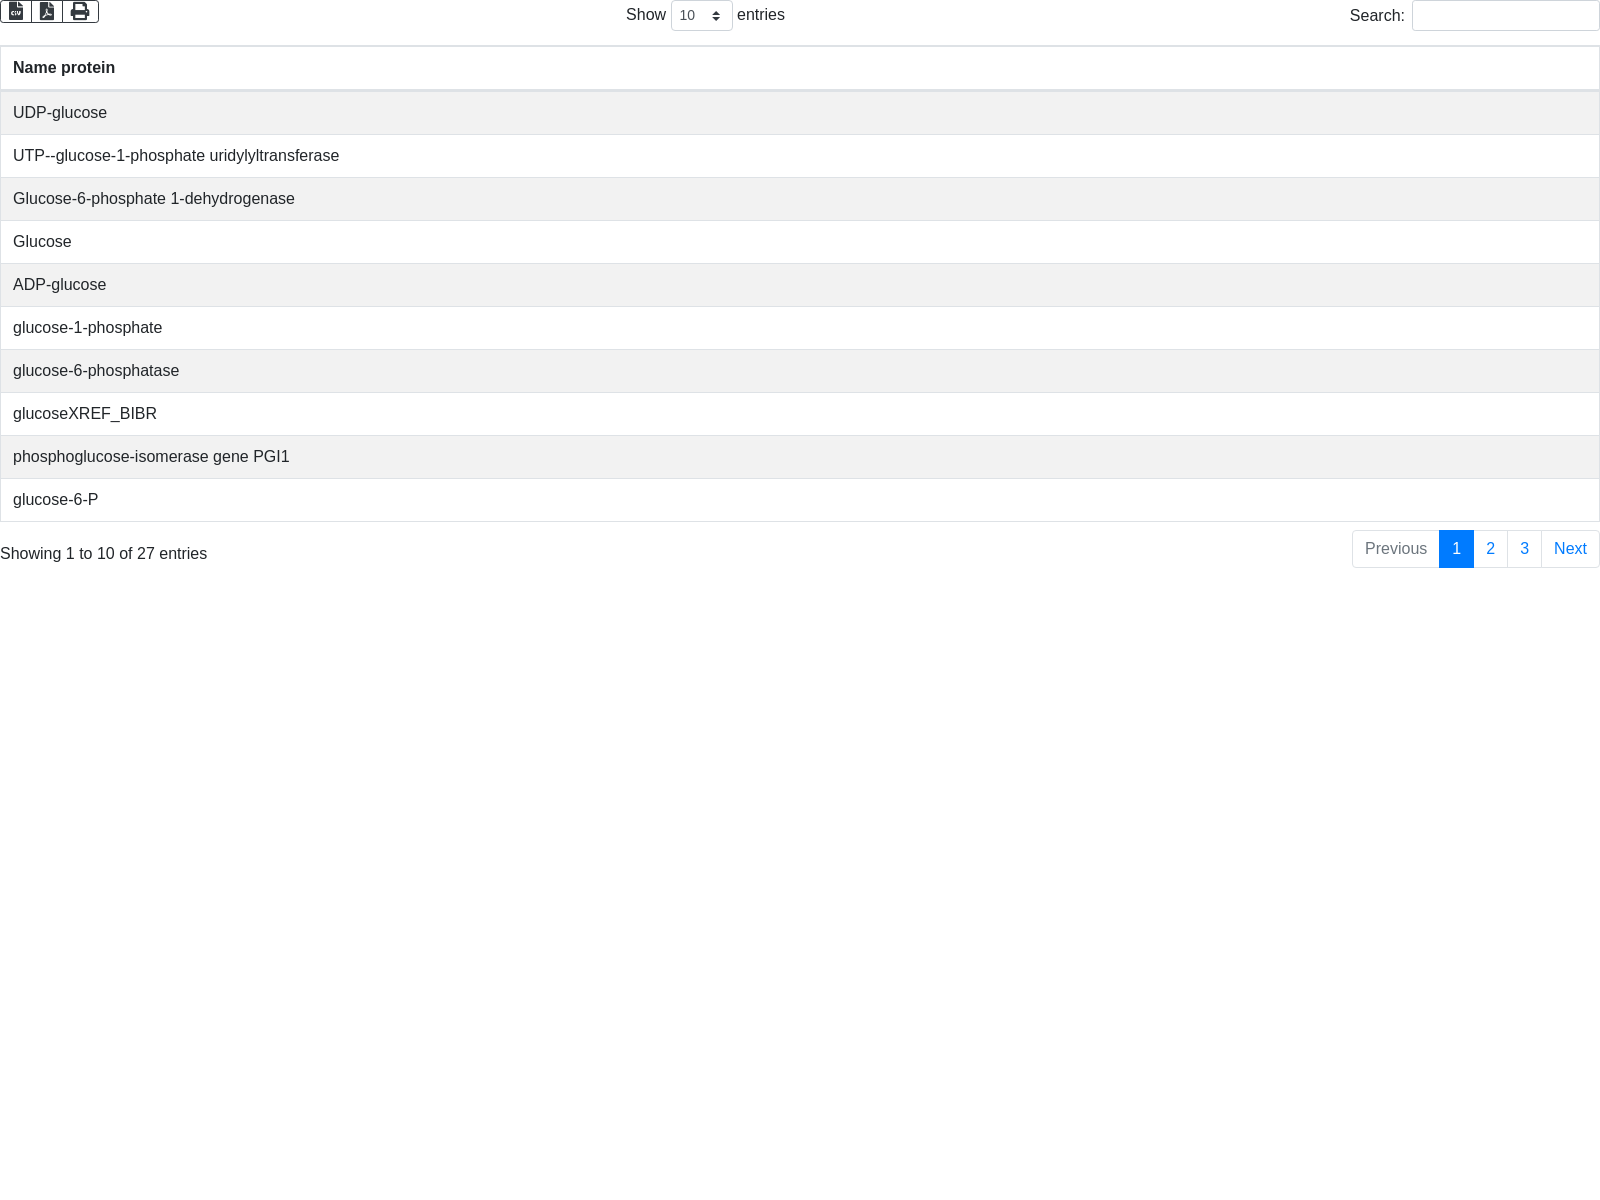Select phosphoglucose-isomerase gene PGI1 row
The image size is (1600, 1200).
click(151, 457)
